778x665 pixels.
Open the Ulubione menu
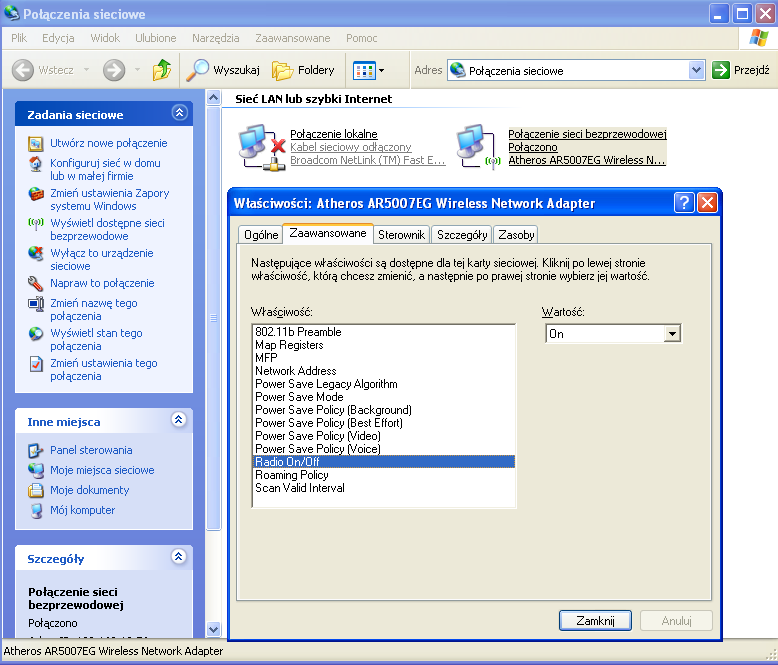155,38
